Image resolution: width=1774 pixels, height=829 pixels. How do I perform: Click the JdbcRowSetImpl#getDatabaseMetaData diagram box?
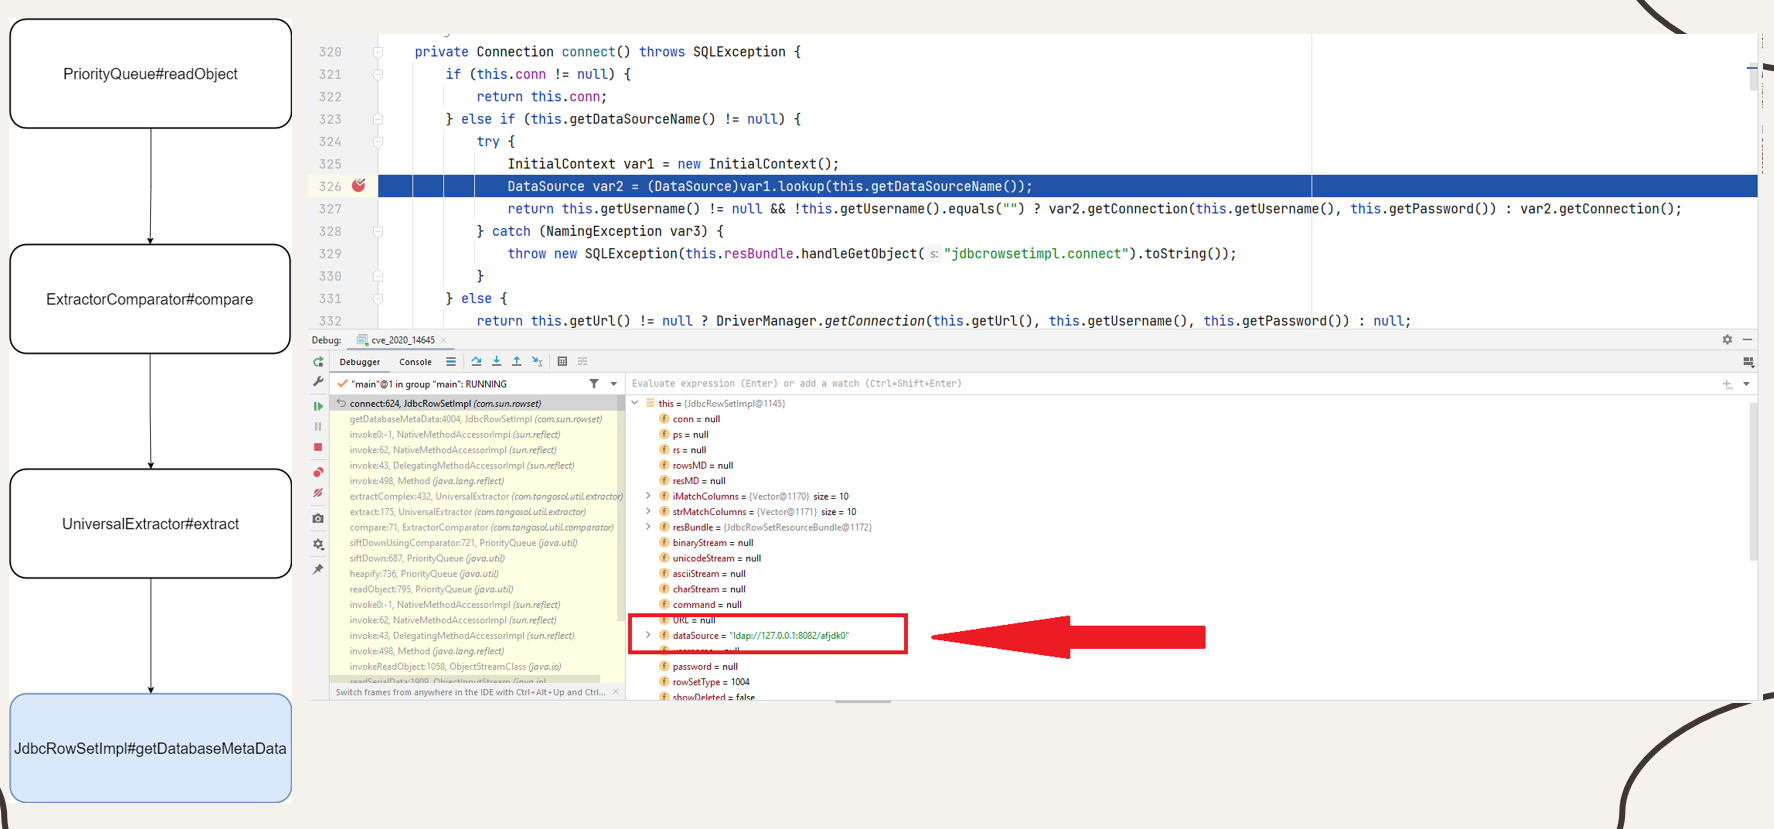(151, 748)
